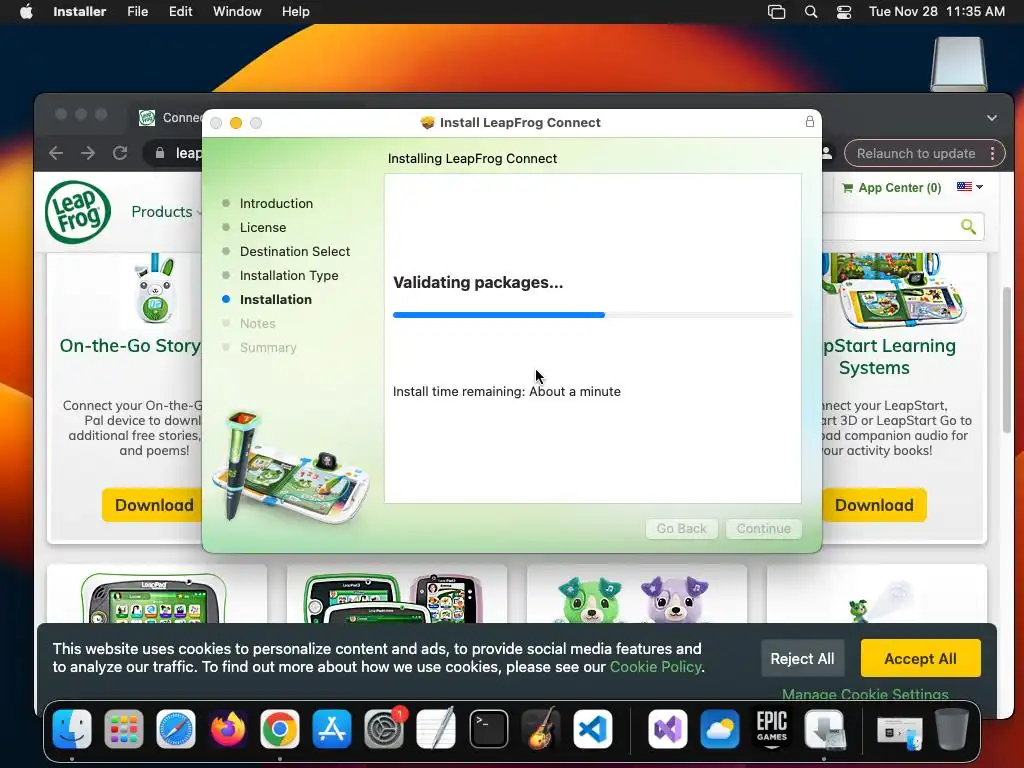The height and width of the screenshot is (768, 1024).
Task: Go back in the browser
Action: click(x=56, y=153)
